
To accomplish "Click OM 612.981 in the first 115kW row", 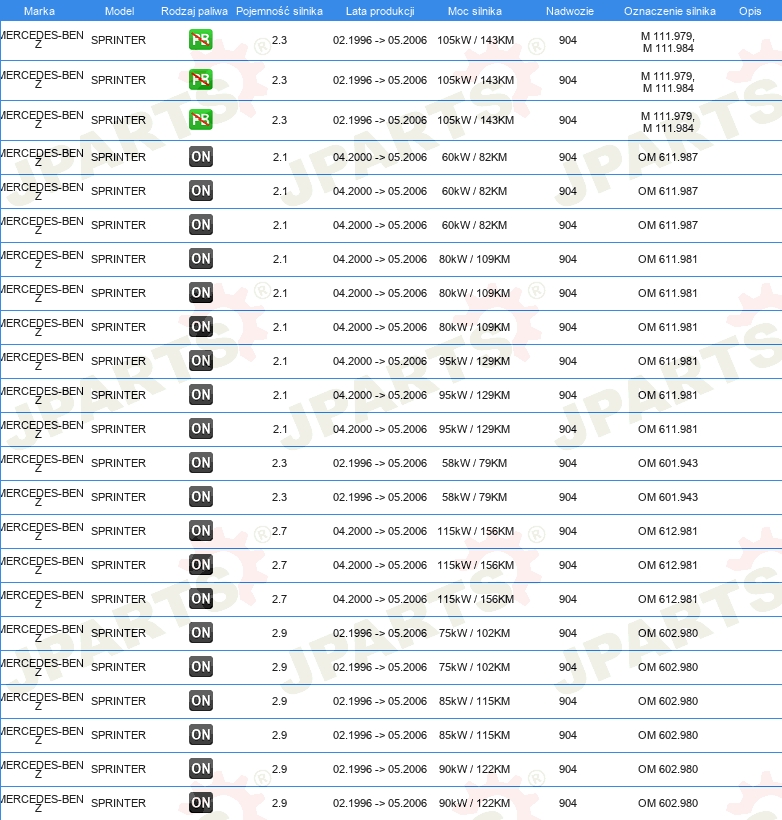I will click(668, 531).
